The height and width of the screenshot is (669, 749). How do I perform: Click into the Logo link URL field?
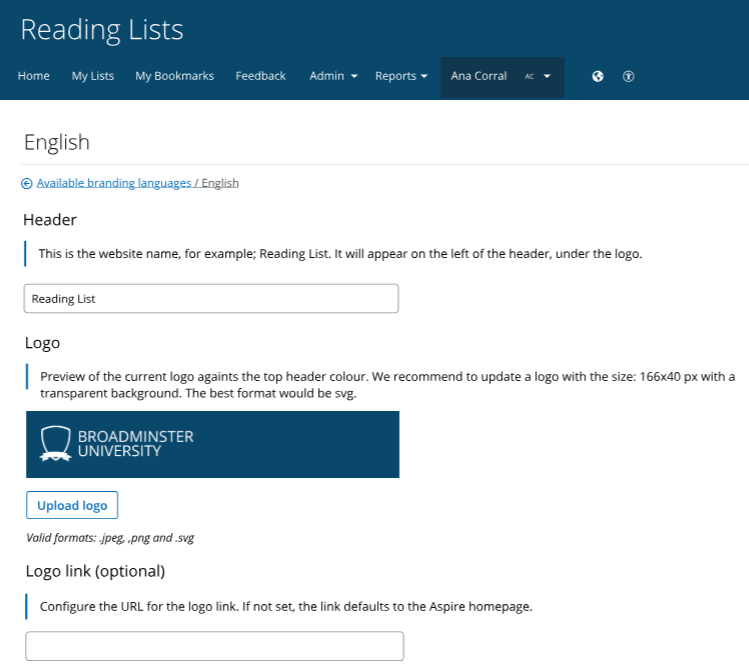pyautogui.click(x=214, y=646)
